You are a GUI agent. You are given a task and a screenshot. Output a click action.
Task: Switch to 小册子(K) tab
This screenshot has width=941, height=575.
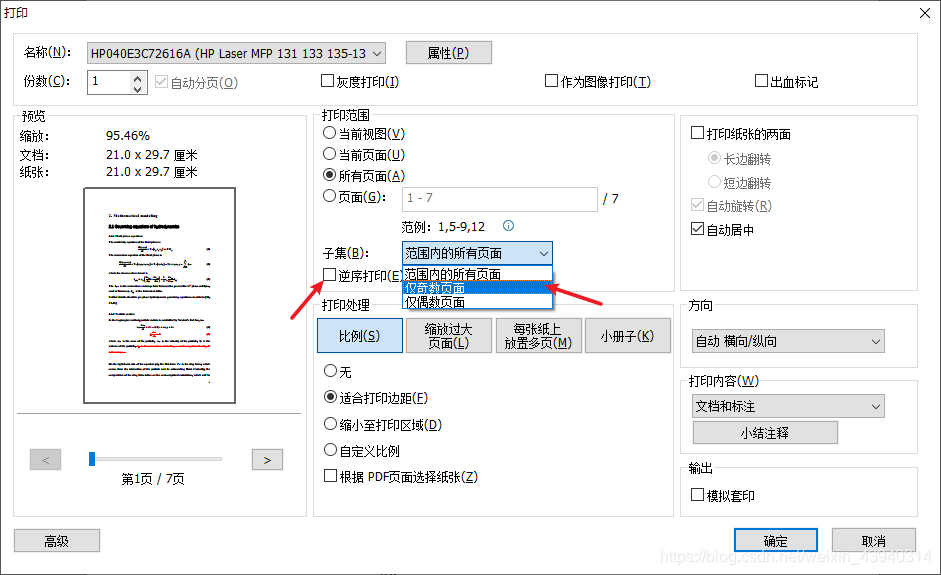pyautogui.click(x=628, y=336)
